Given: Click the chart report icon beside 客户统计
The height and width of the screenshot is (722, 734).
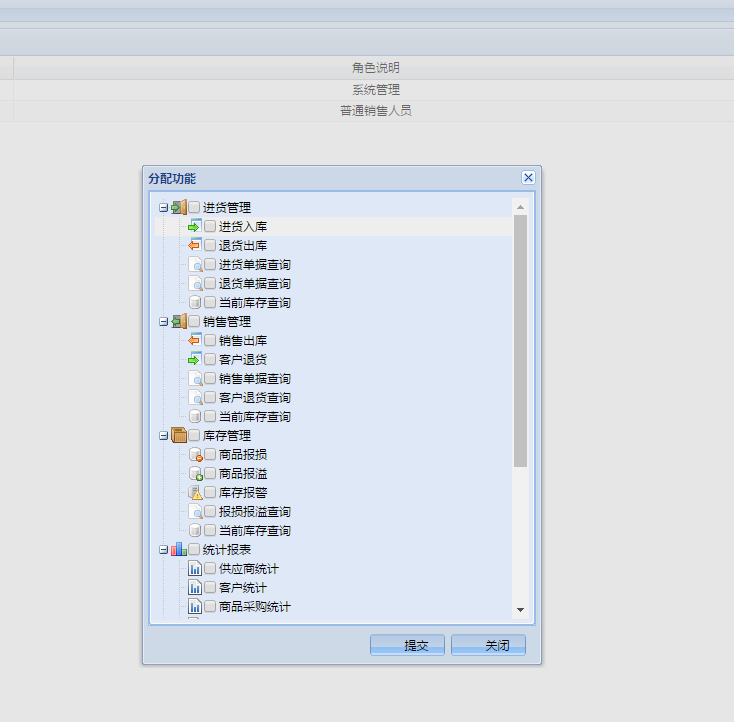Looking at the screenshot, I should (195, 588).
